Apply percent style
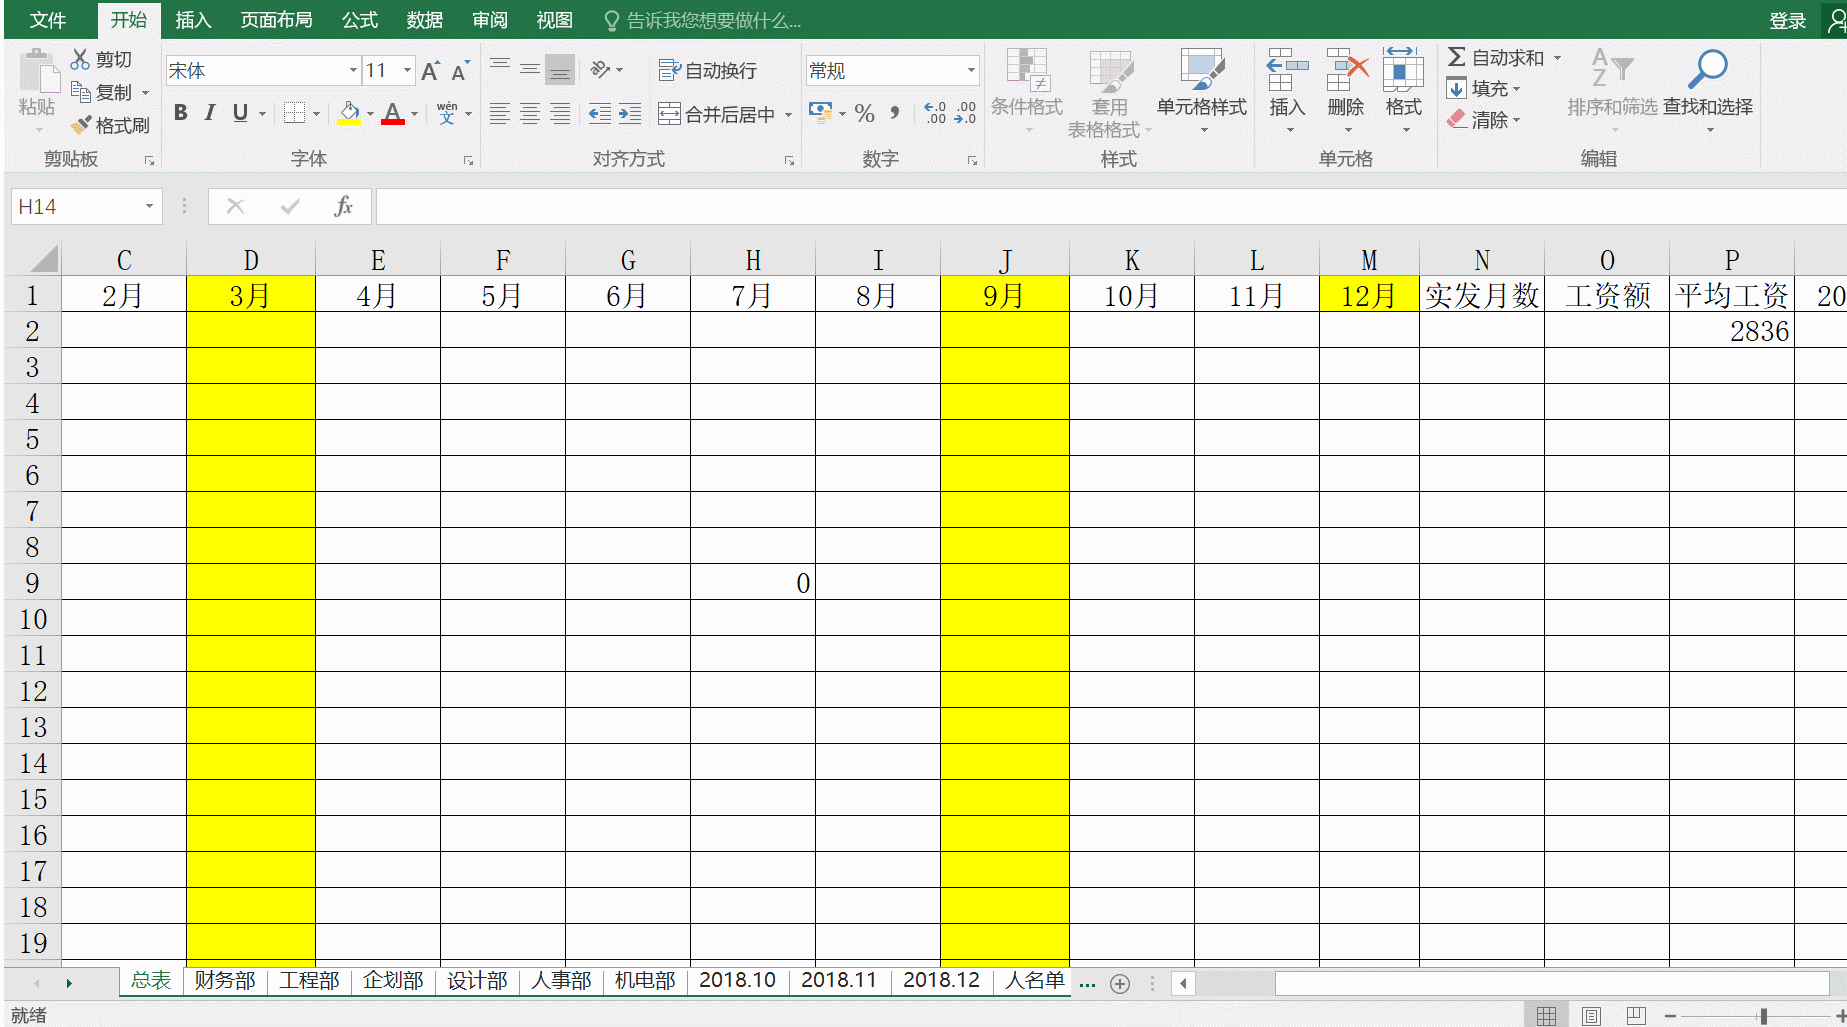 point(865,113)
